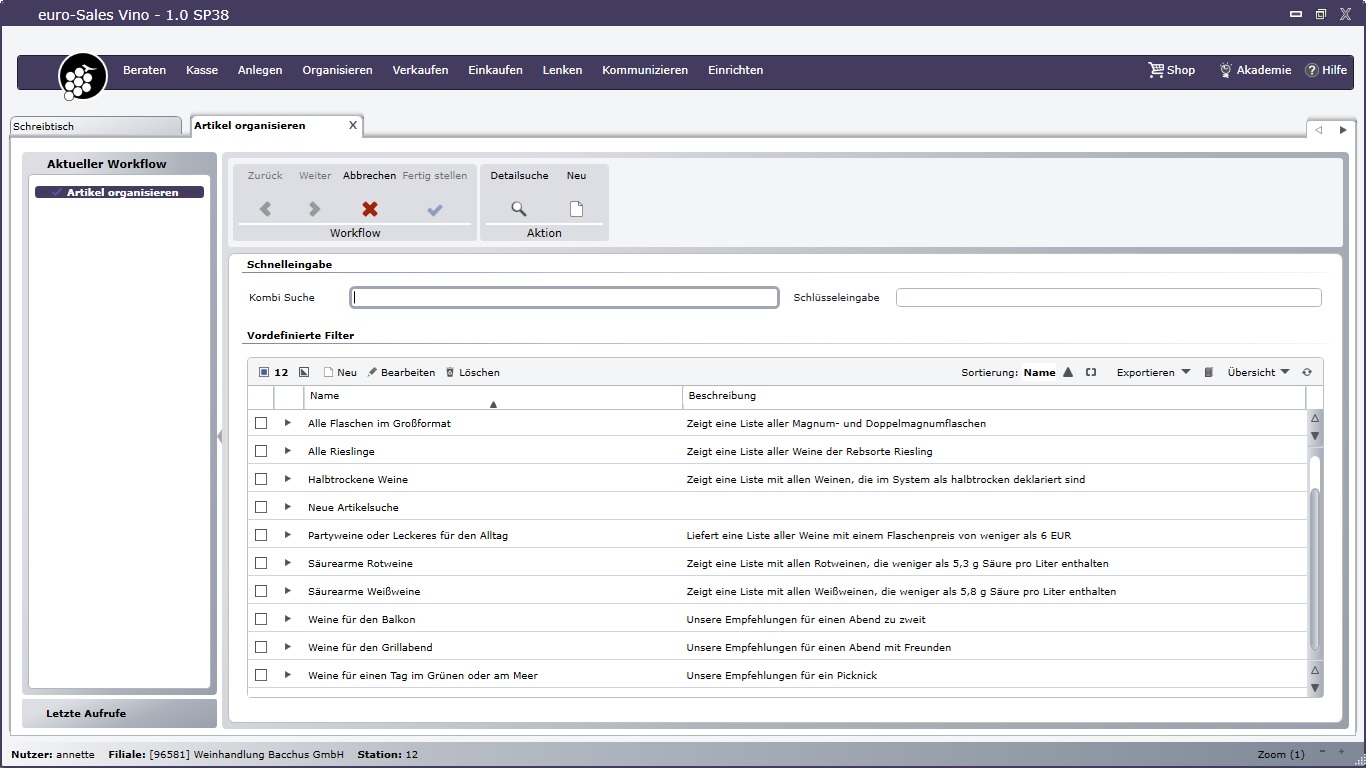The width and height of the screenshot is (1366, 768).
Task: Click the invert selection icon in list toolbar
Action: (x=304, y=372)
